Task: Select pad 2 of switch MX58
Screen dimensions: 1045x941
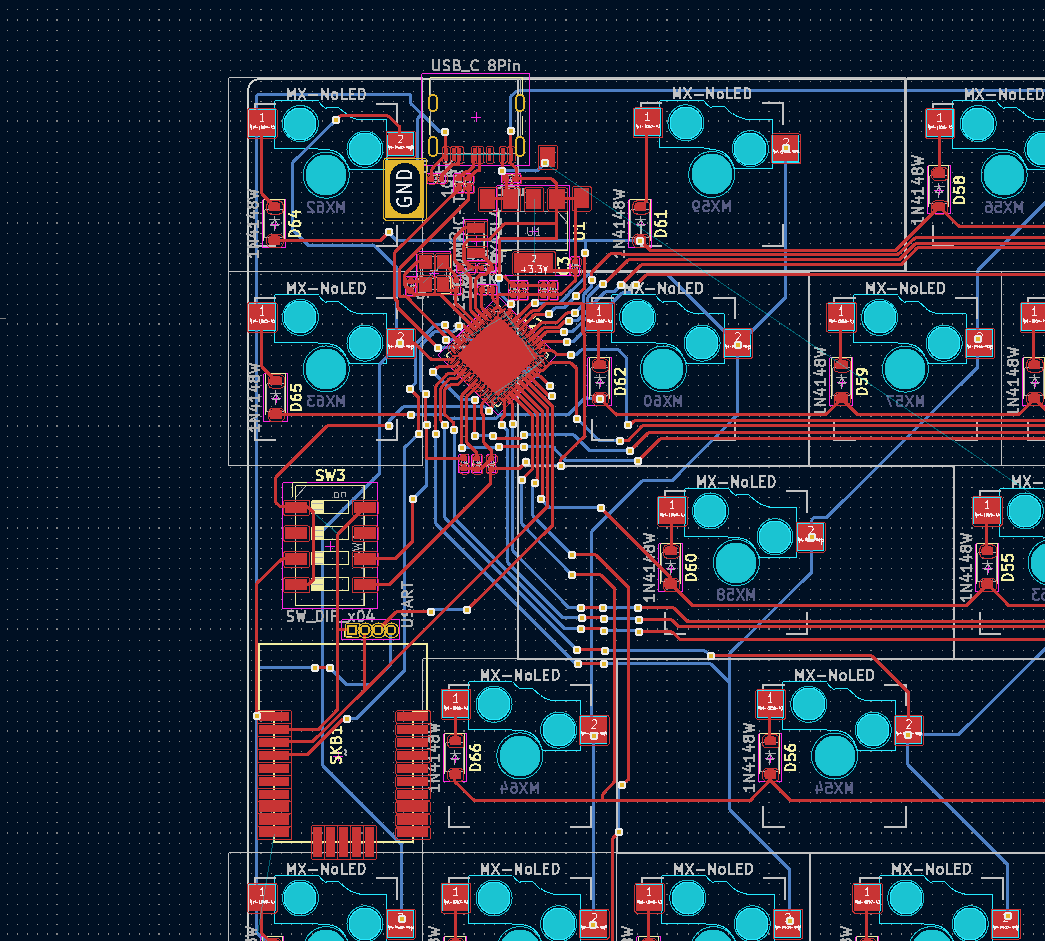Action: (810, 536)
